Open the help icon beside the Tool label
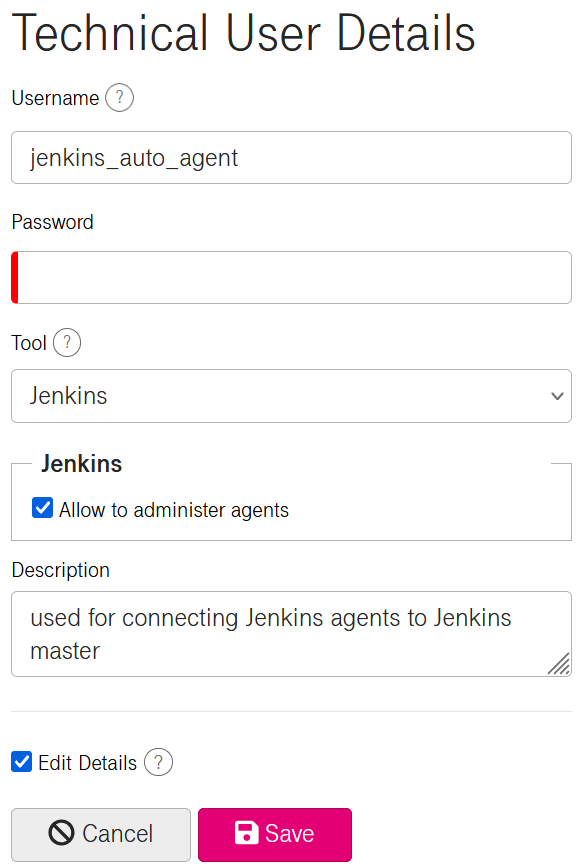This screenshot has height=867, width=582. click(x=67, y=342)
